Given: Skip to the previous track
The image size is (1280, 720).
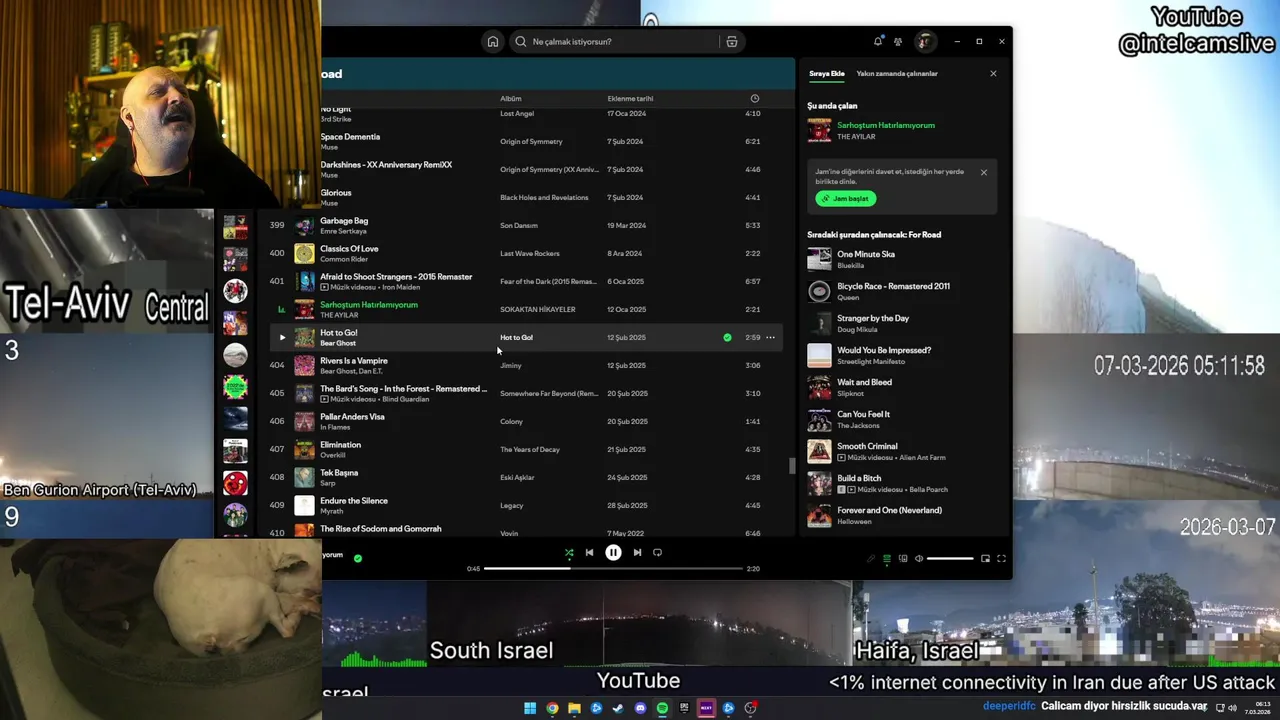Looking at the screenshot, I should [x=589, y=552].
